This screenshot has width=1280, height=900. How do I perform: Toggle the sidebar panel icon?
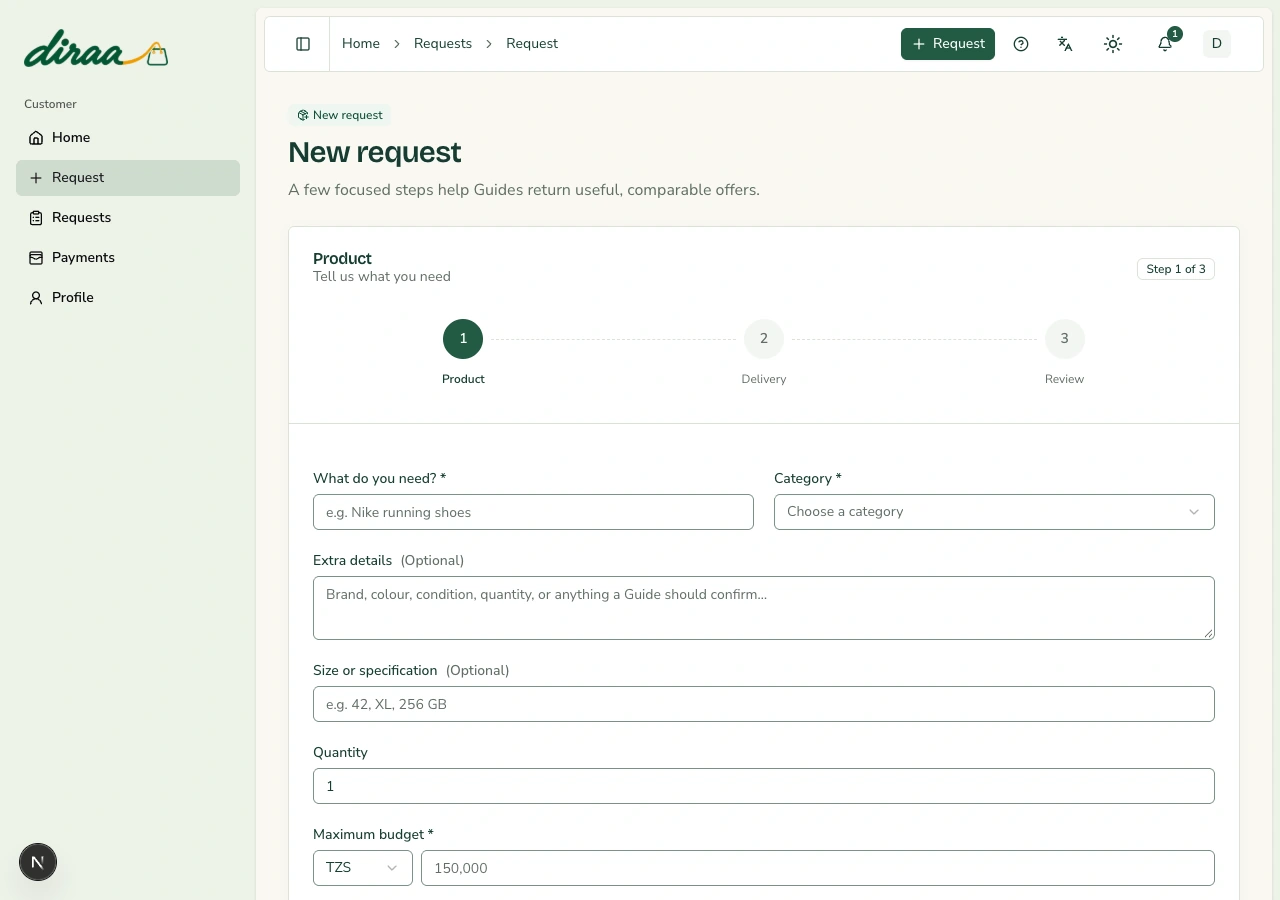tap(303, 44)
